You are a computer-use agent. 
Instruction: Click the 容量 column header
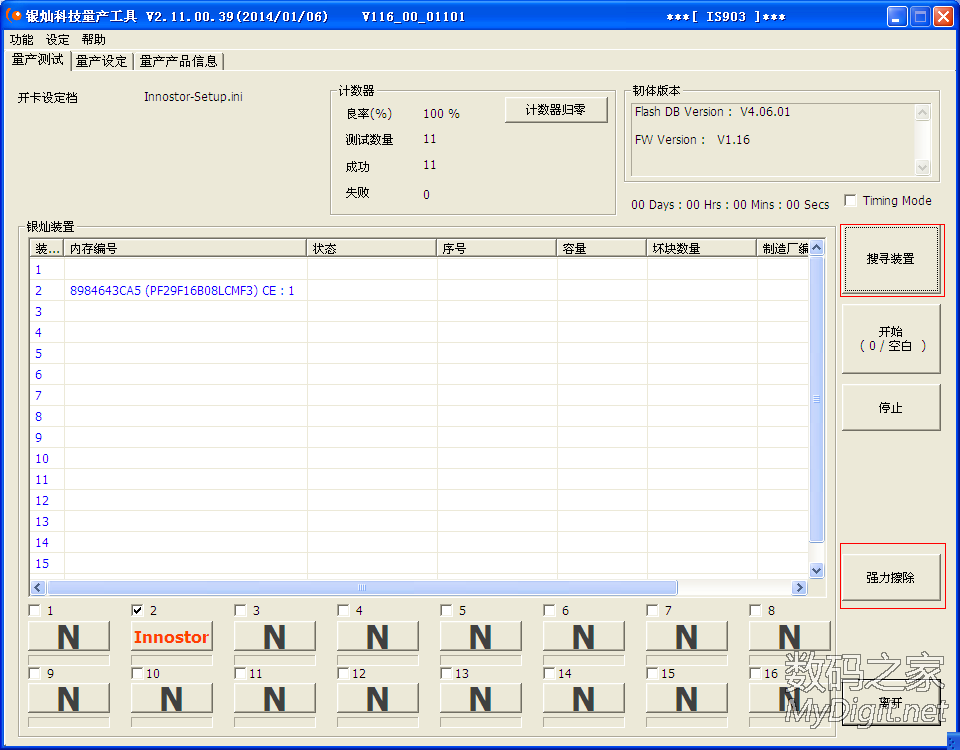click(x=602, y=248)
